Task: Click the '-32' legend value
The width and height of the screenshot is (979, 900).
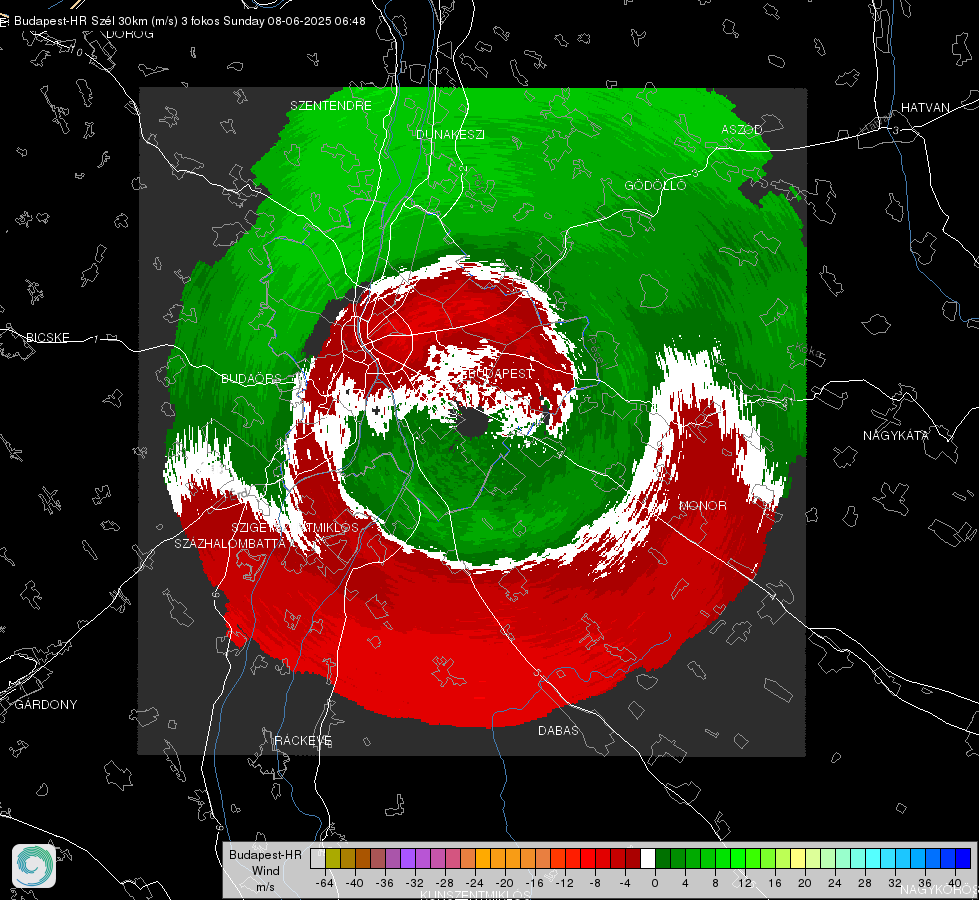Action: click(x=415, y=883)
